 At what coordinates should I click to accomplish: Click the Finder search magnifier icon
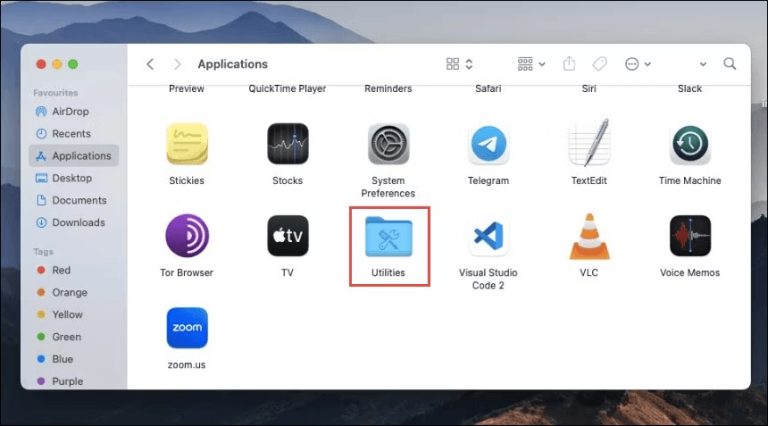click(x=730, y=64)
